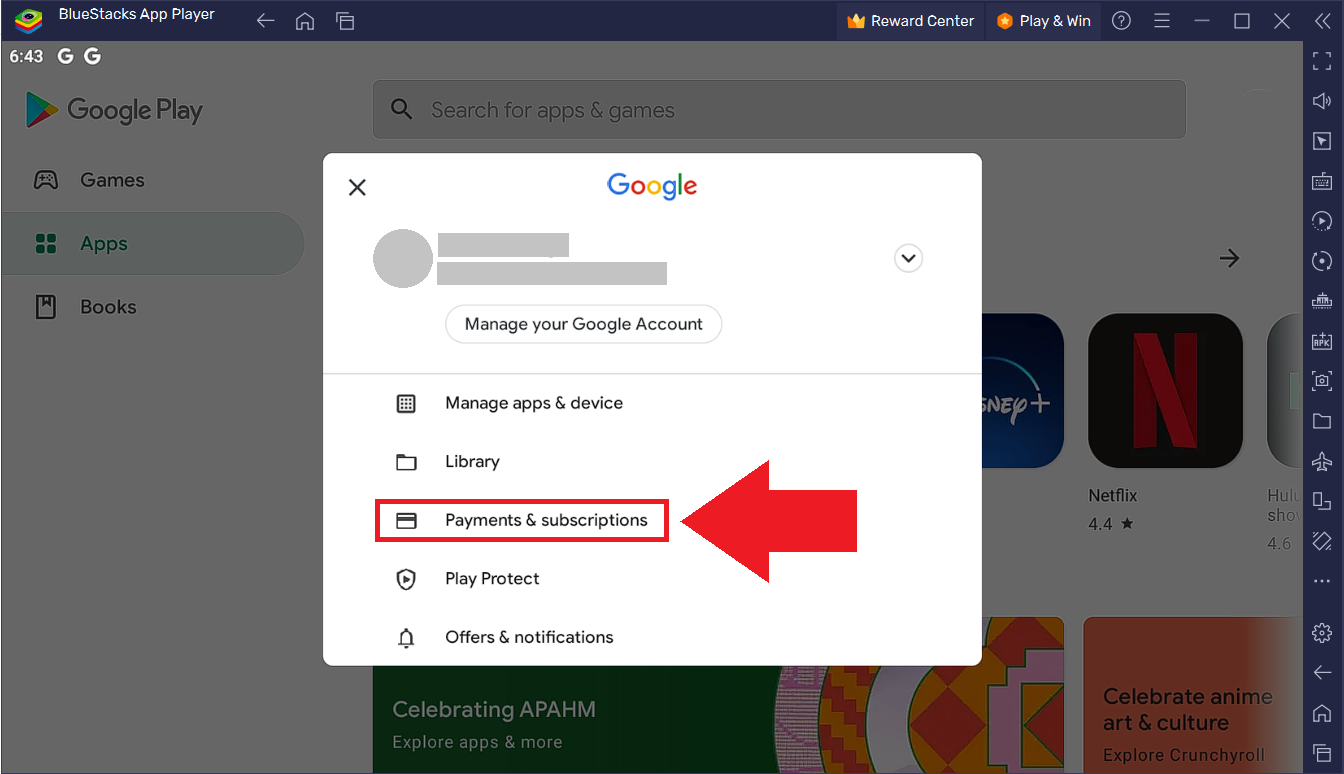Open the media folder icon in side toolbar
This screenshot has width=1344, height=774.
pyautogui.click(x=1322, y=421)
